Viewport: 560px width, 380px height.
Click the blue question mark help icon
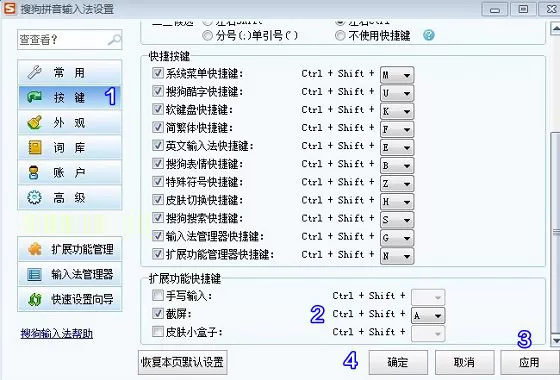tap(429, 35)
